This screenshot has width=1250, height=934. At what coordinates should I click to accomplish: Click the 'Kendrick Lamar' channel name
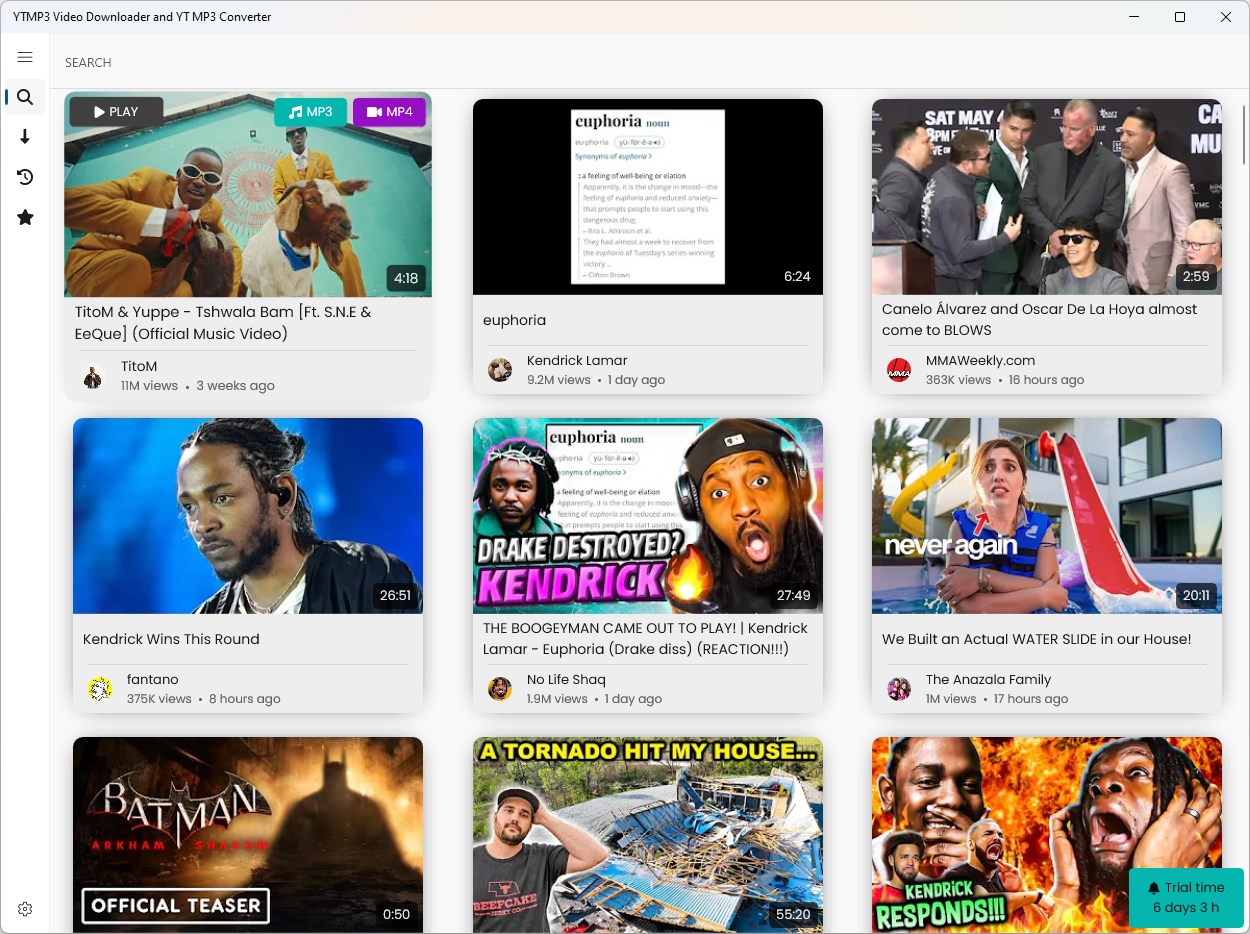(578, 360)
